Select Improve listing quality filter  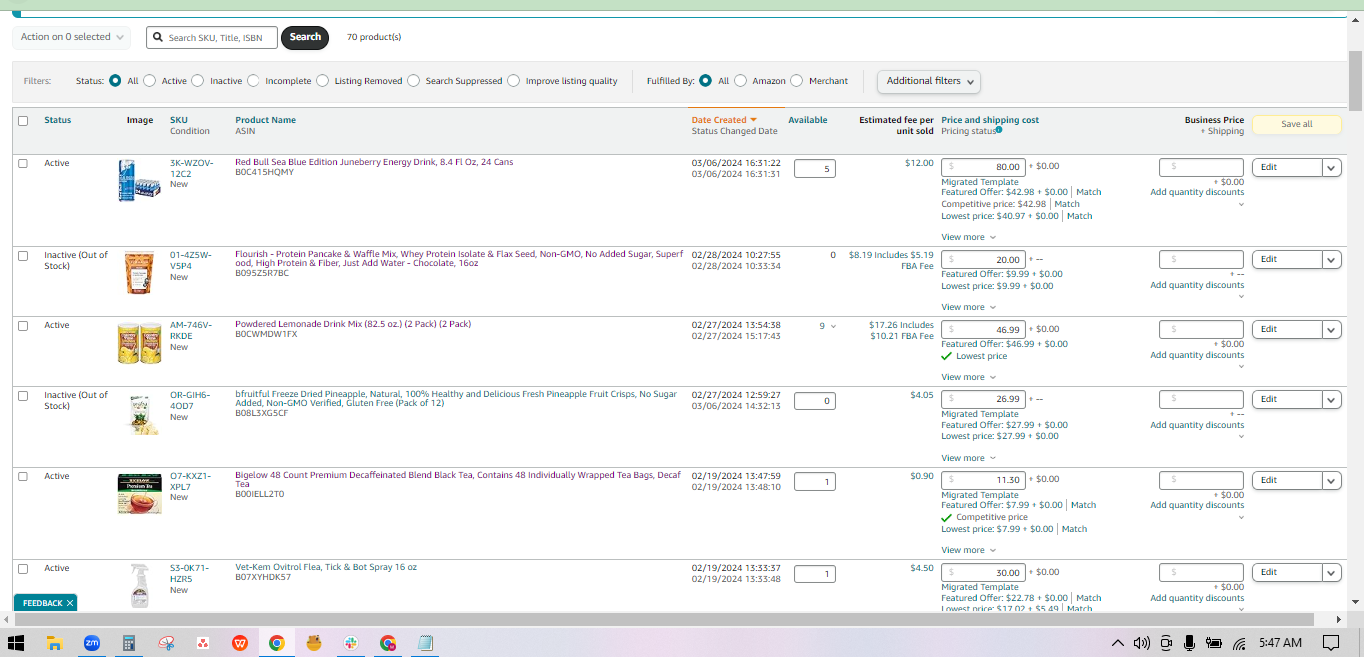click(x=514, y=81)
